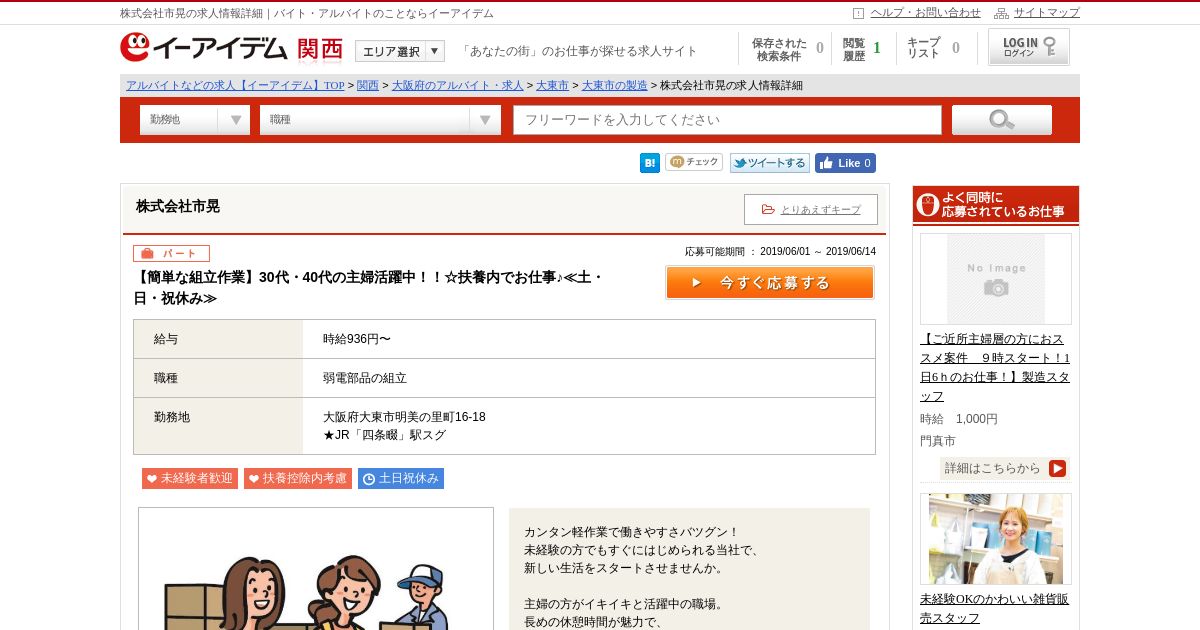Click the 【簡単な組立作業】 job title heading
This screenshot has height=630, width=1200.
(x=370, y=288)
